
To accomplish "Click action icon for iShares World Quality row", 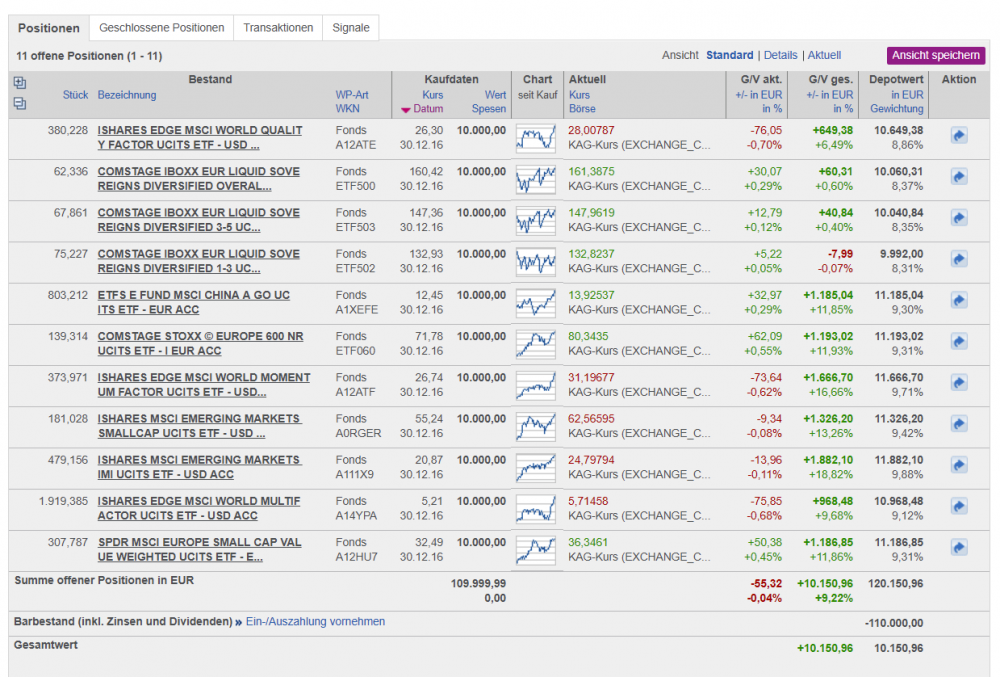I will (959, 136).
